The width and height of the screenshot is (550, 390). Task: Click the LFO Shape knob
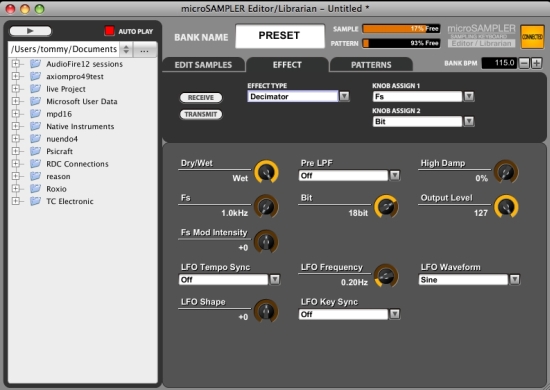point(266,311)
